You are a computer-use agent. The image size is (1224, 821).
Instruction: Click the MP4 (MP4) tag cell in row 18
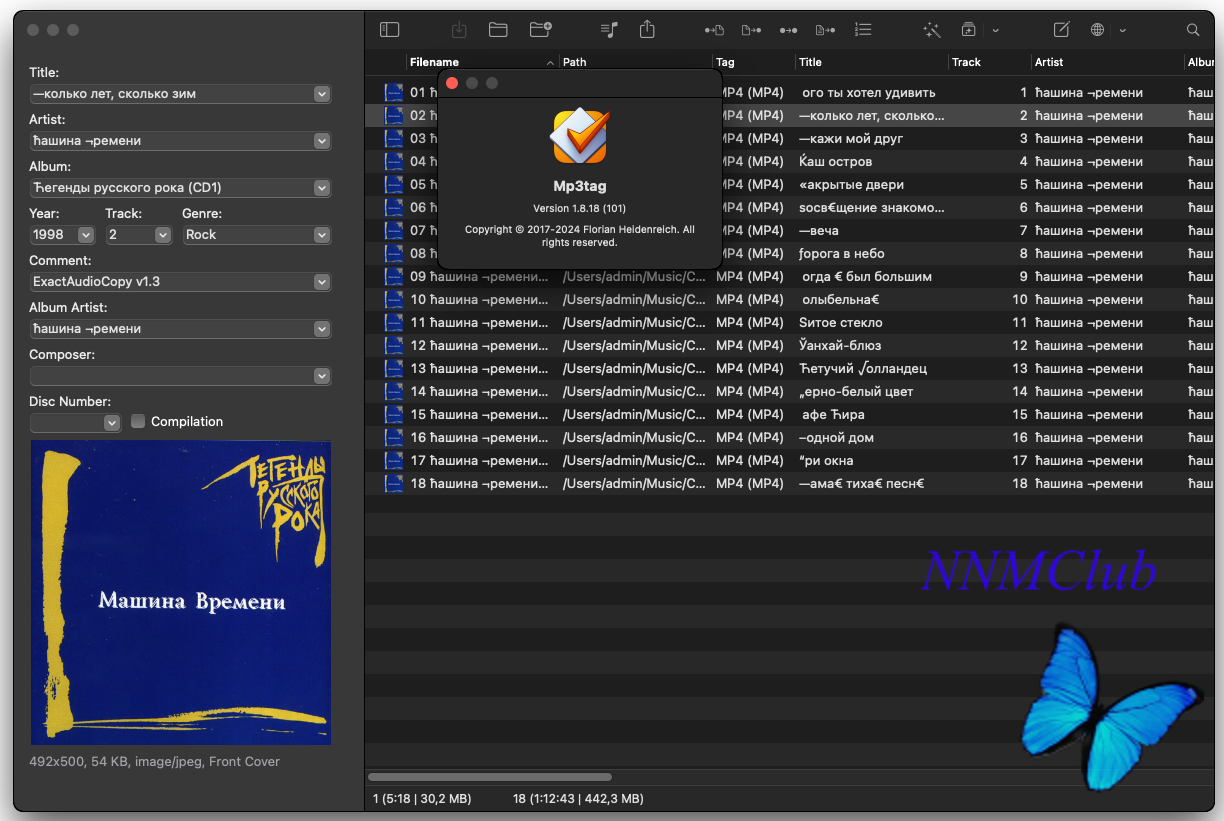[x=750, y=483]
